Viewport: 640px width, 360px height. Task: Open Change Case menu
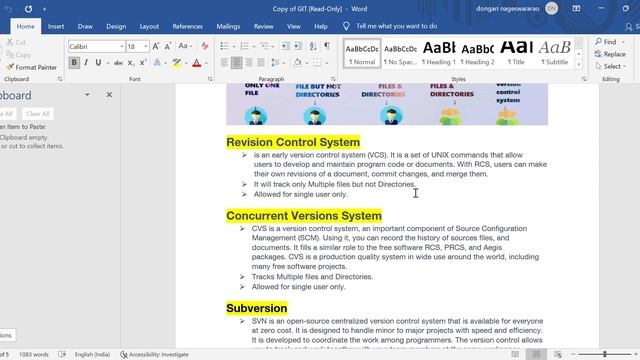185,46
